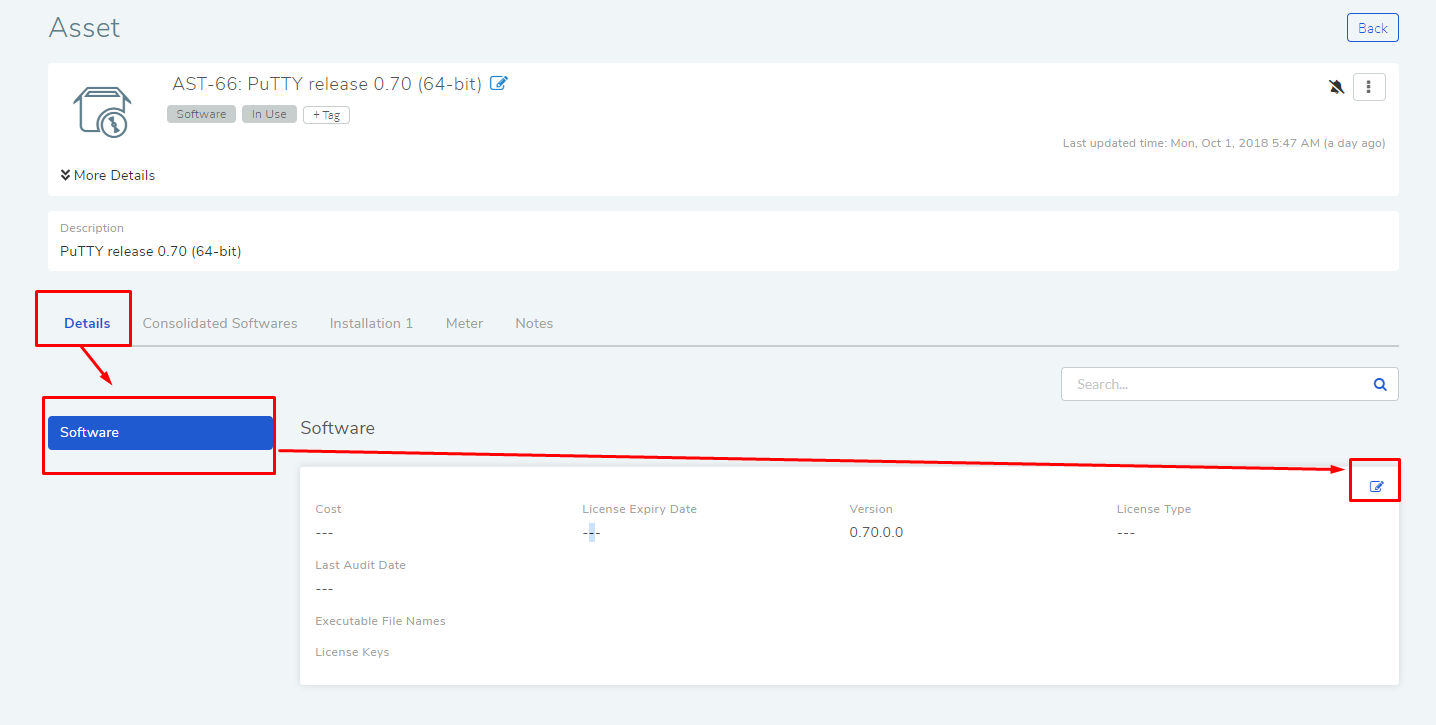
Task: Click the muted bell notification icon
Action: [x=1336, y=87]
